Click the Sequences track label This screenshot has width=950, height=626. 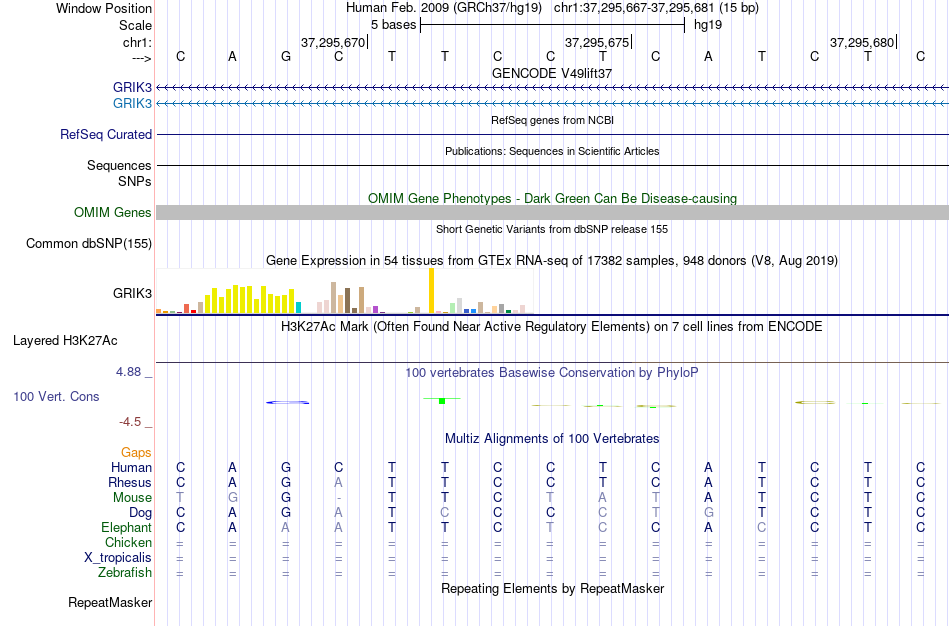point(119,165)
